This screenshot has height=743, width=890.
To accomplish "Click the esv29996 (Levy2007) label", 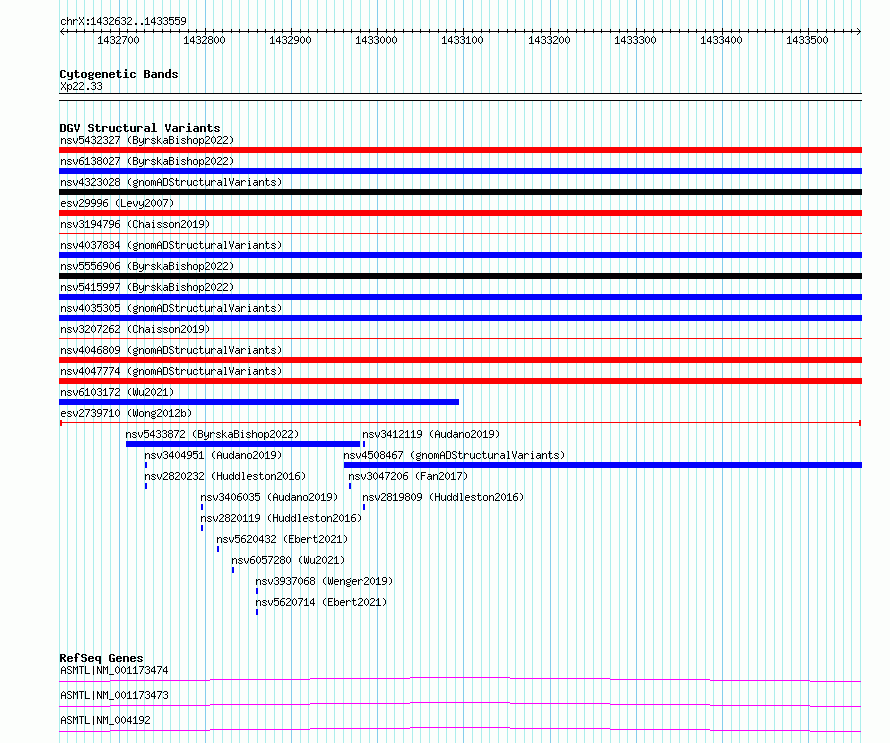I will click(117, 203).
